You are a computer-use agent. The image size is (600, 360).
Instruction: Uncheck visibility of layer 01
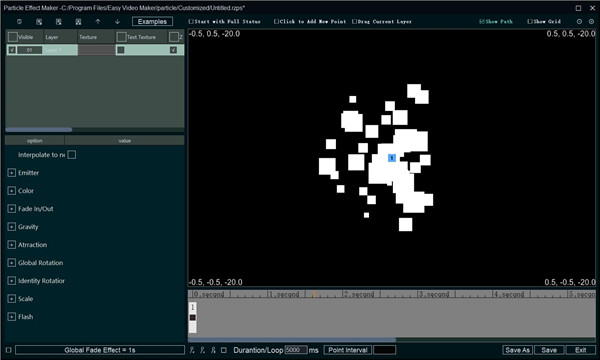12,50
